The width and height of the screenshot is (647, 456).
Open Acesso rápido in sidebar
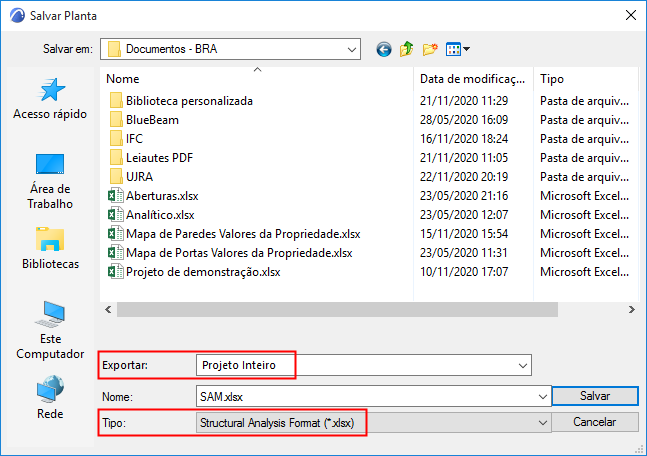[x=50, y=100]
